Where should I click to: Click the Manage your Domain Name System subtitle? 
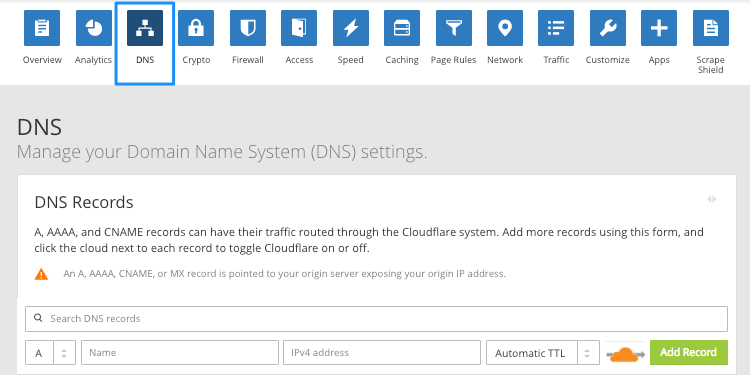(x=222, y=152)
